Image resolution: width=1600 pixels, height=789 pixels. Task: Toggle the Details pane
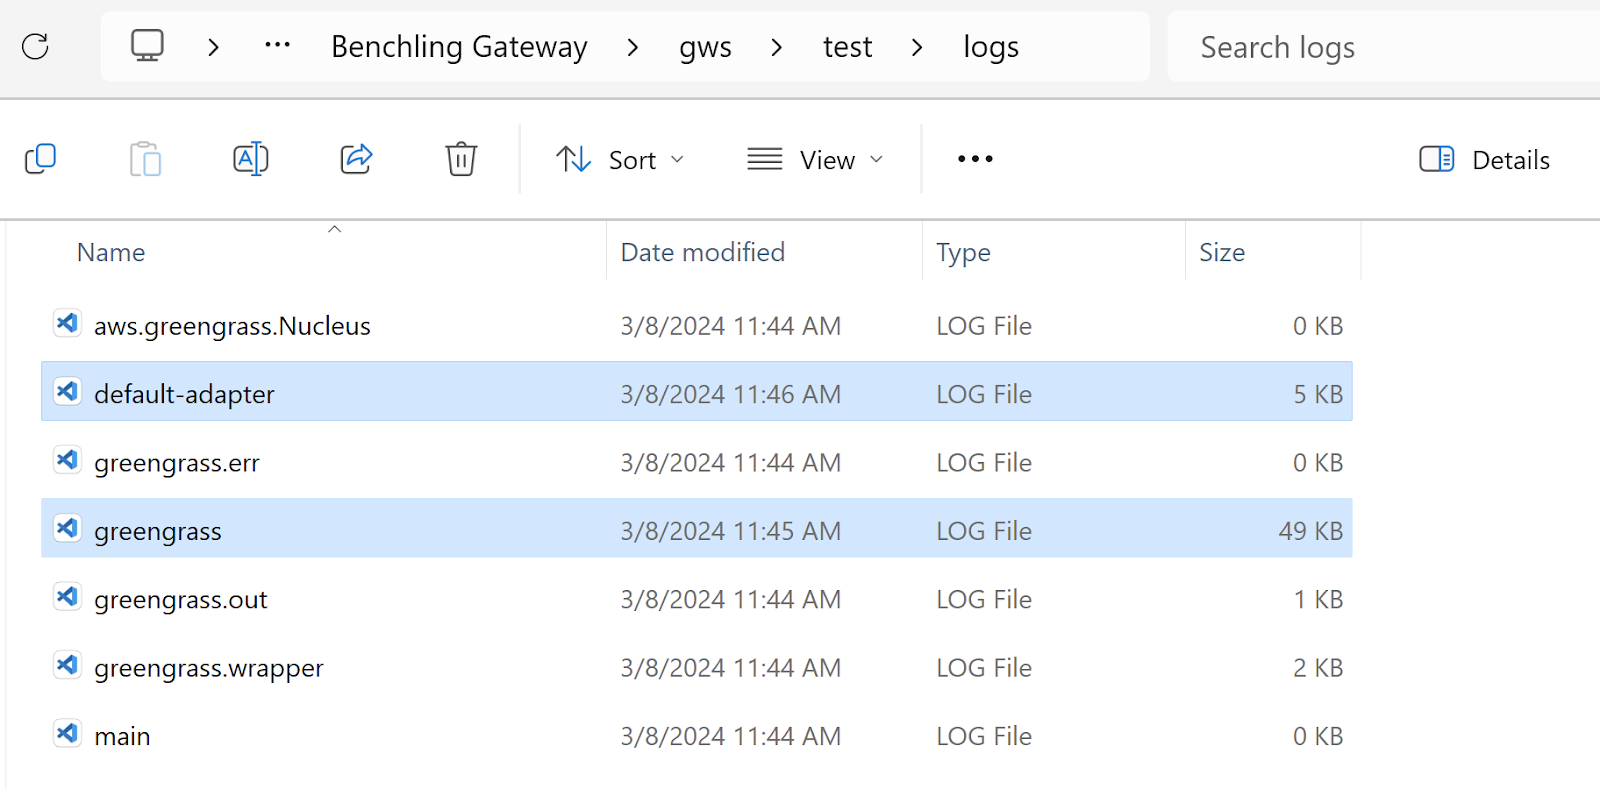[1485, 159]
